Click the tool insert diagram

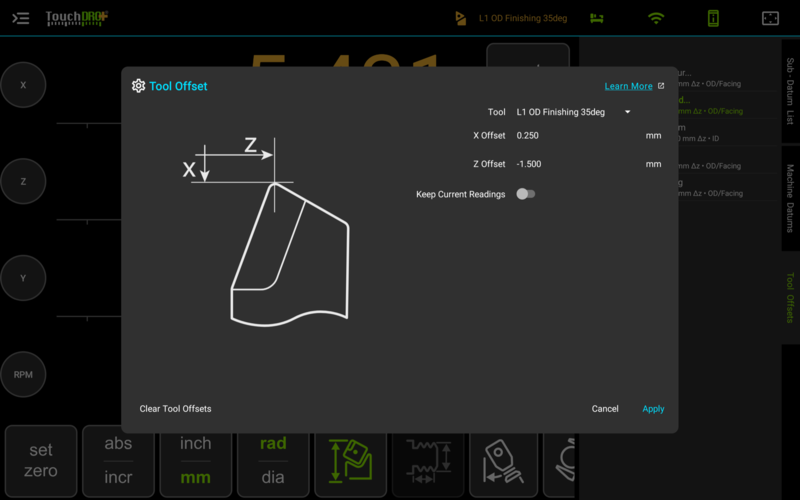coord(290,254)
